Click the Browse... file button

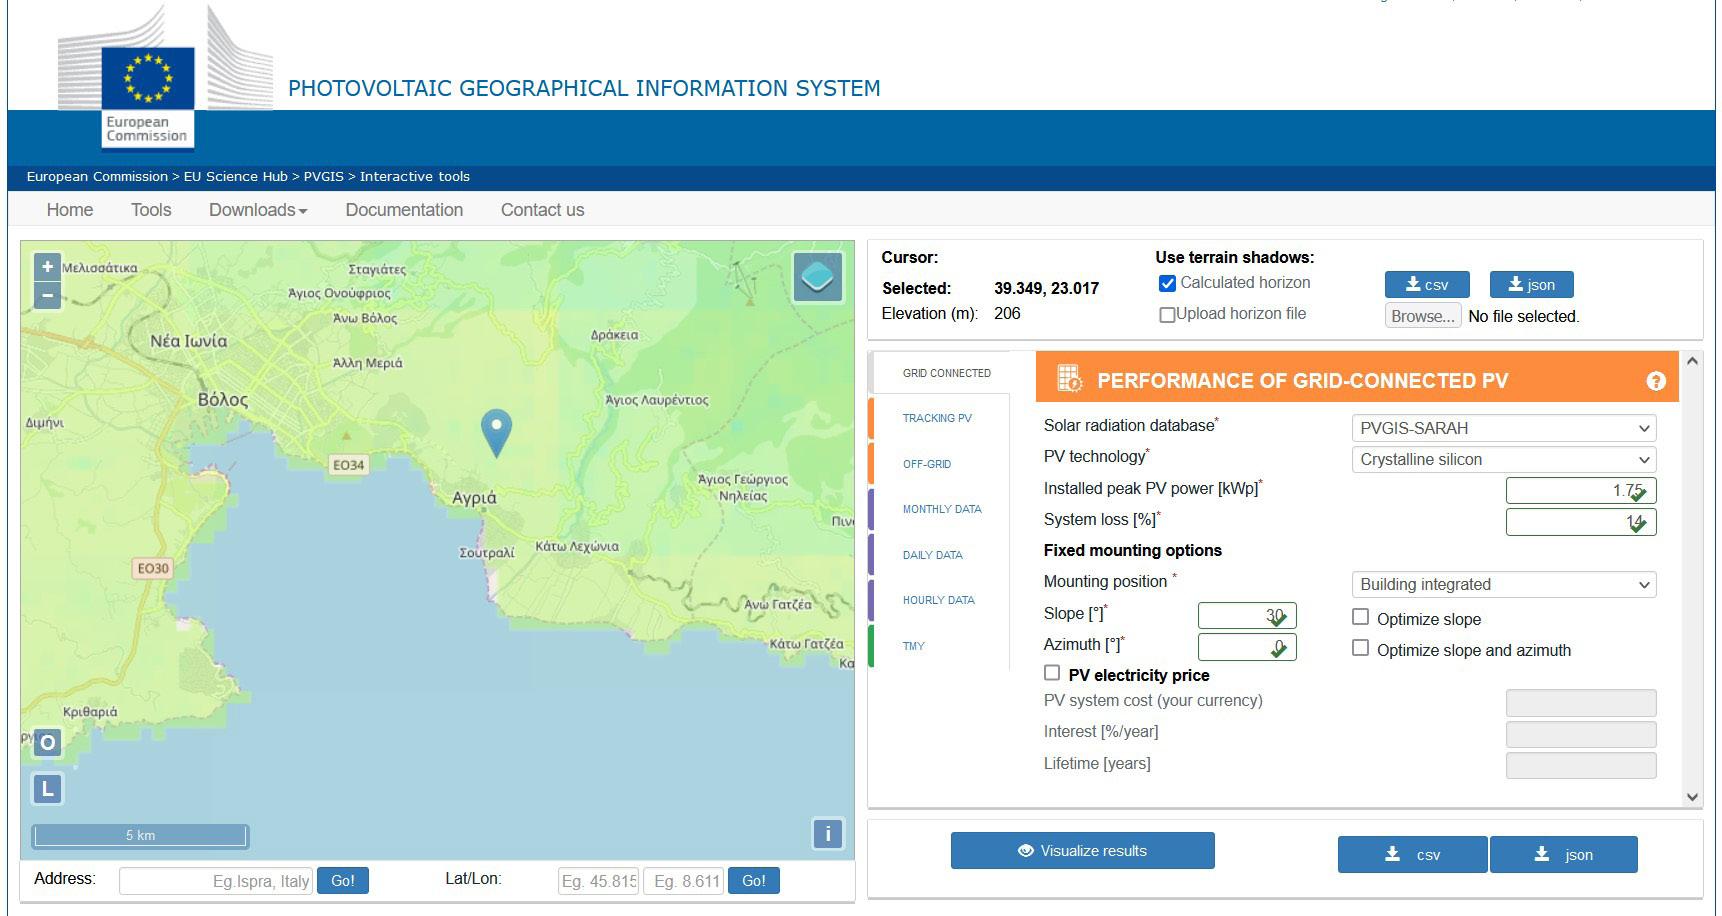1423,316
